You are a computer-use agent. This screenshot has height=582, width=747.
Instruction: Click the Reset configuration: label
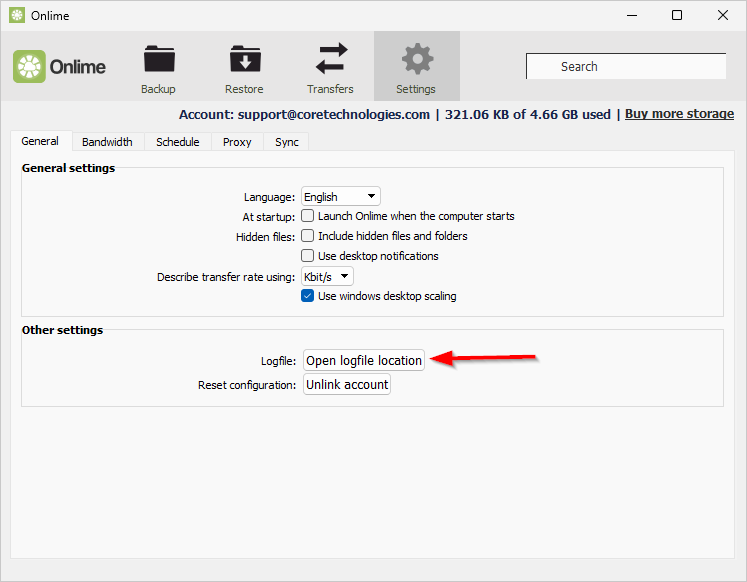247,385
